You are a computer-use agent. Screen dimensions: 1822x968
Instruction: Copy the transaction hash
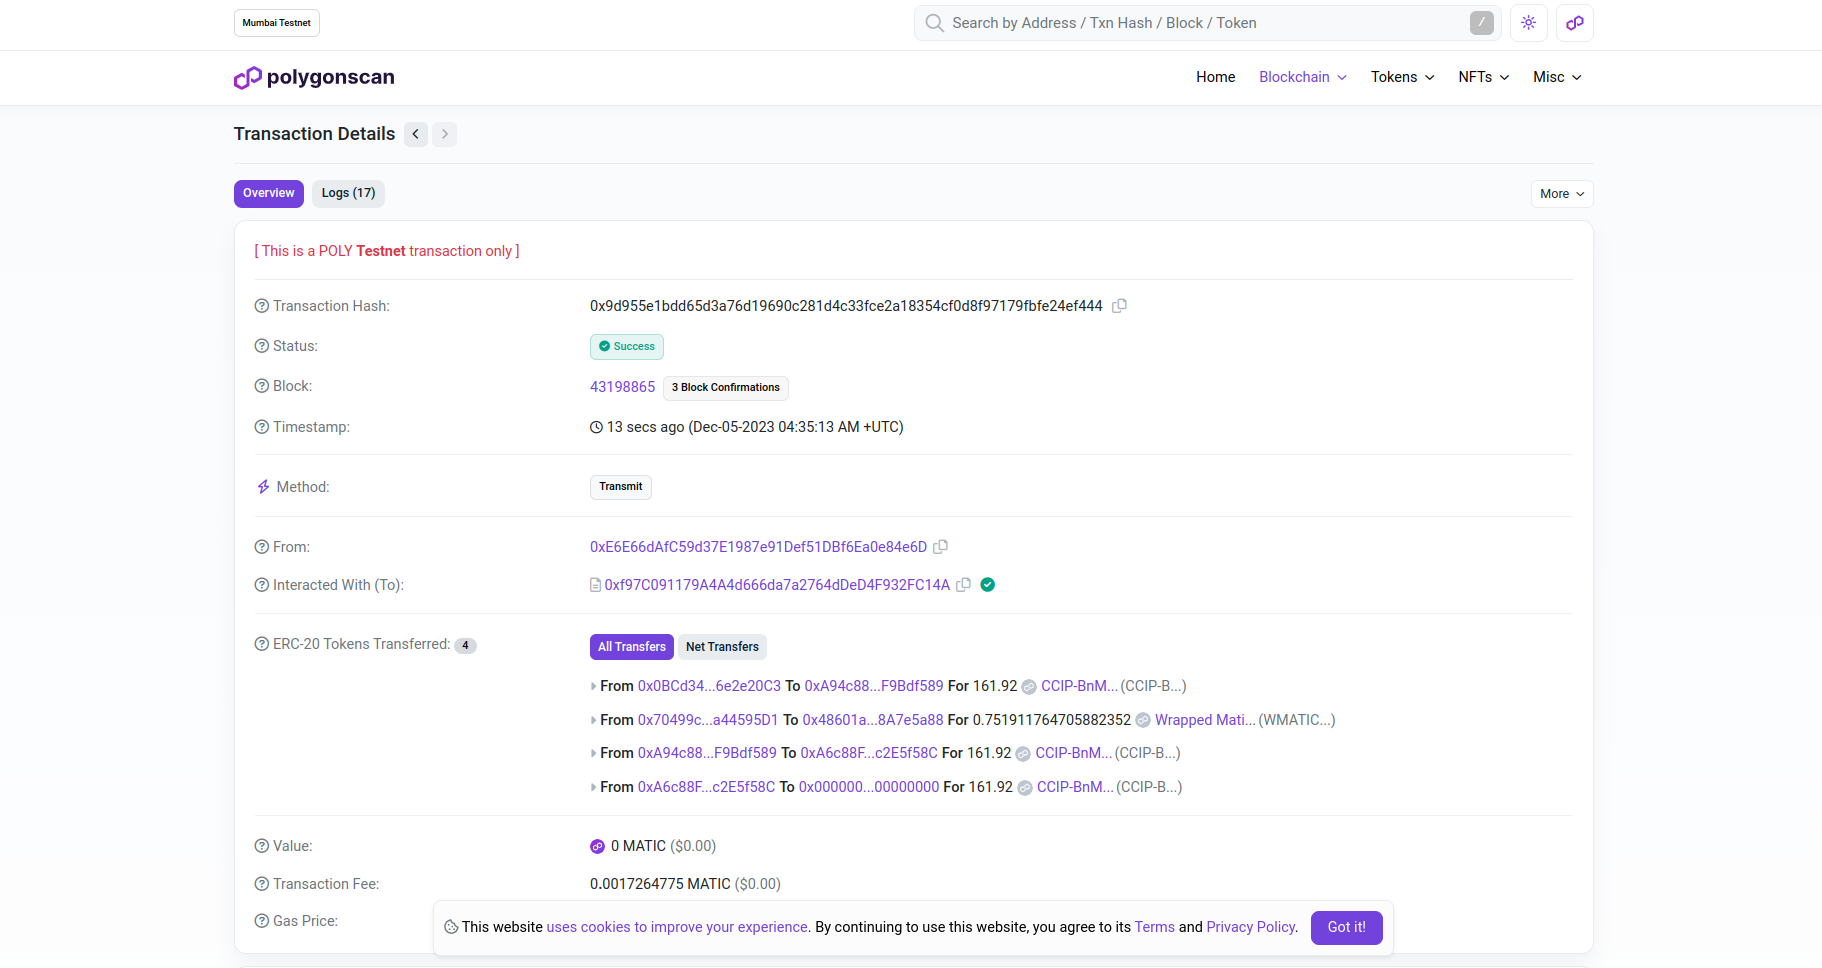(x=1120, y=306)
